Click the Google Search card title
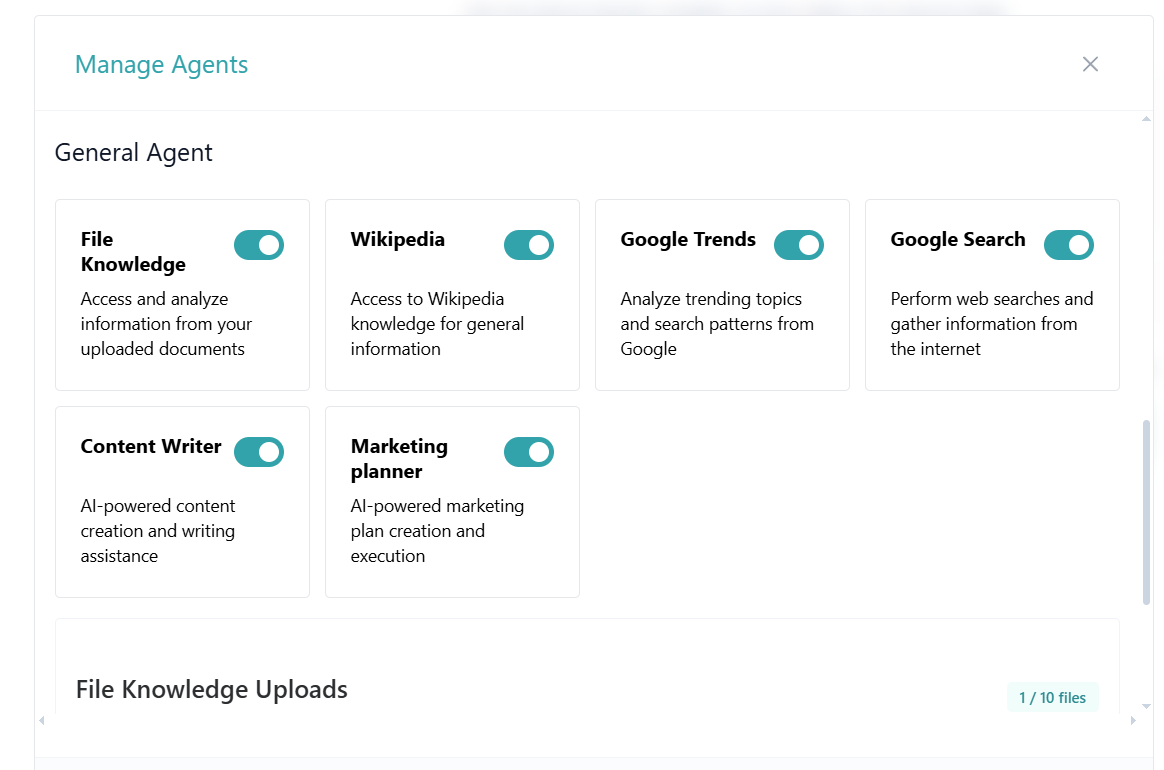Screen dimensions: 1164x770 tap(958, 240)
